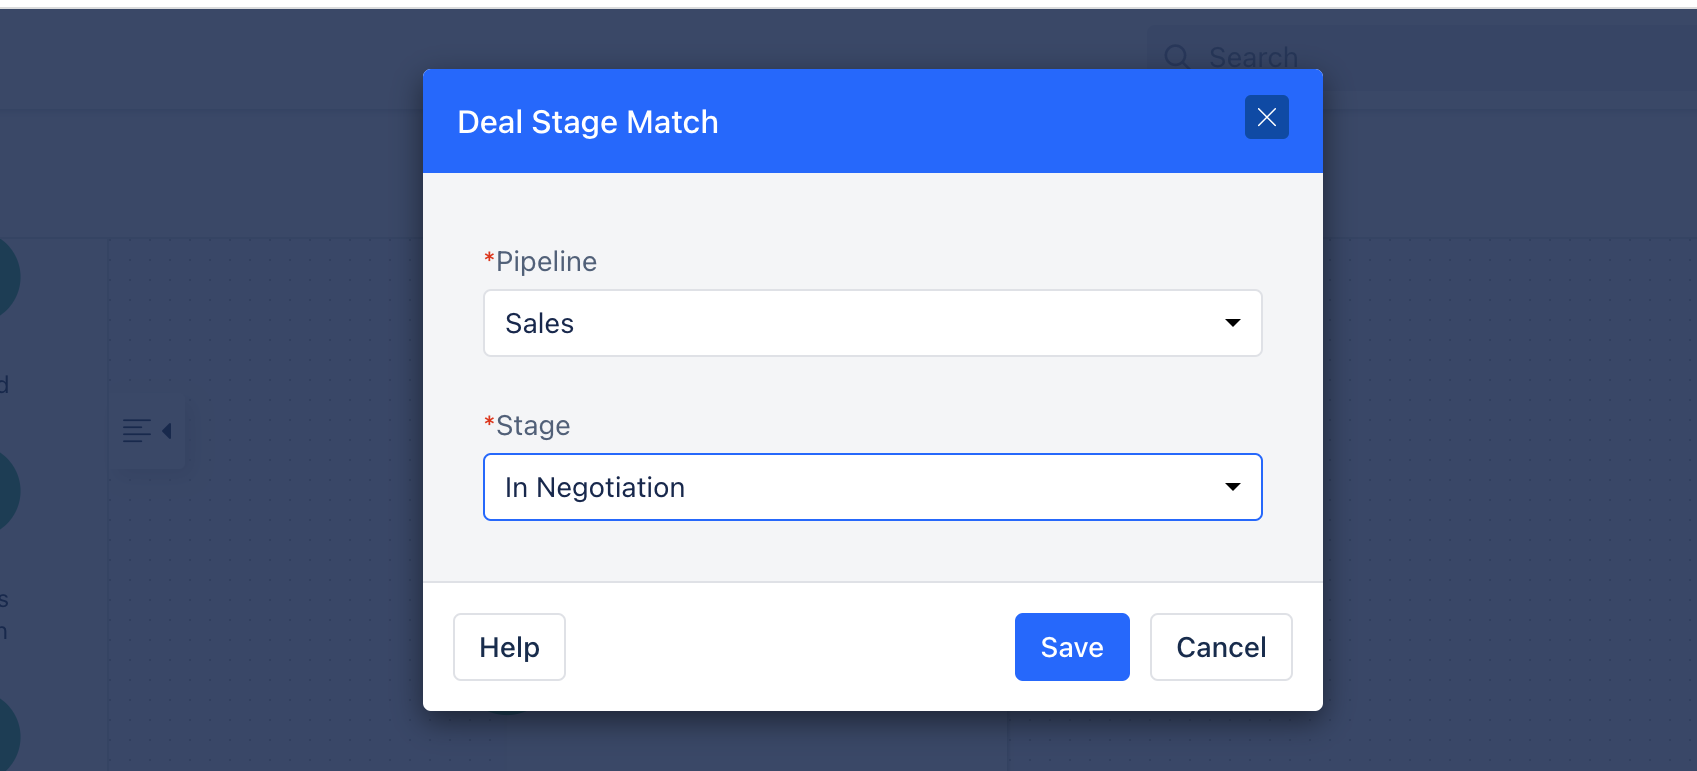Click the Pipeline field label
Image resolution: width=1697 pixels, height=771 pixels.
[546, 261]
